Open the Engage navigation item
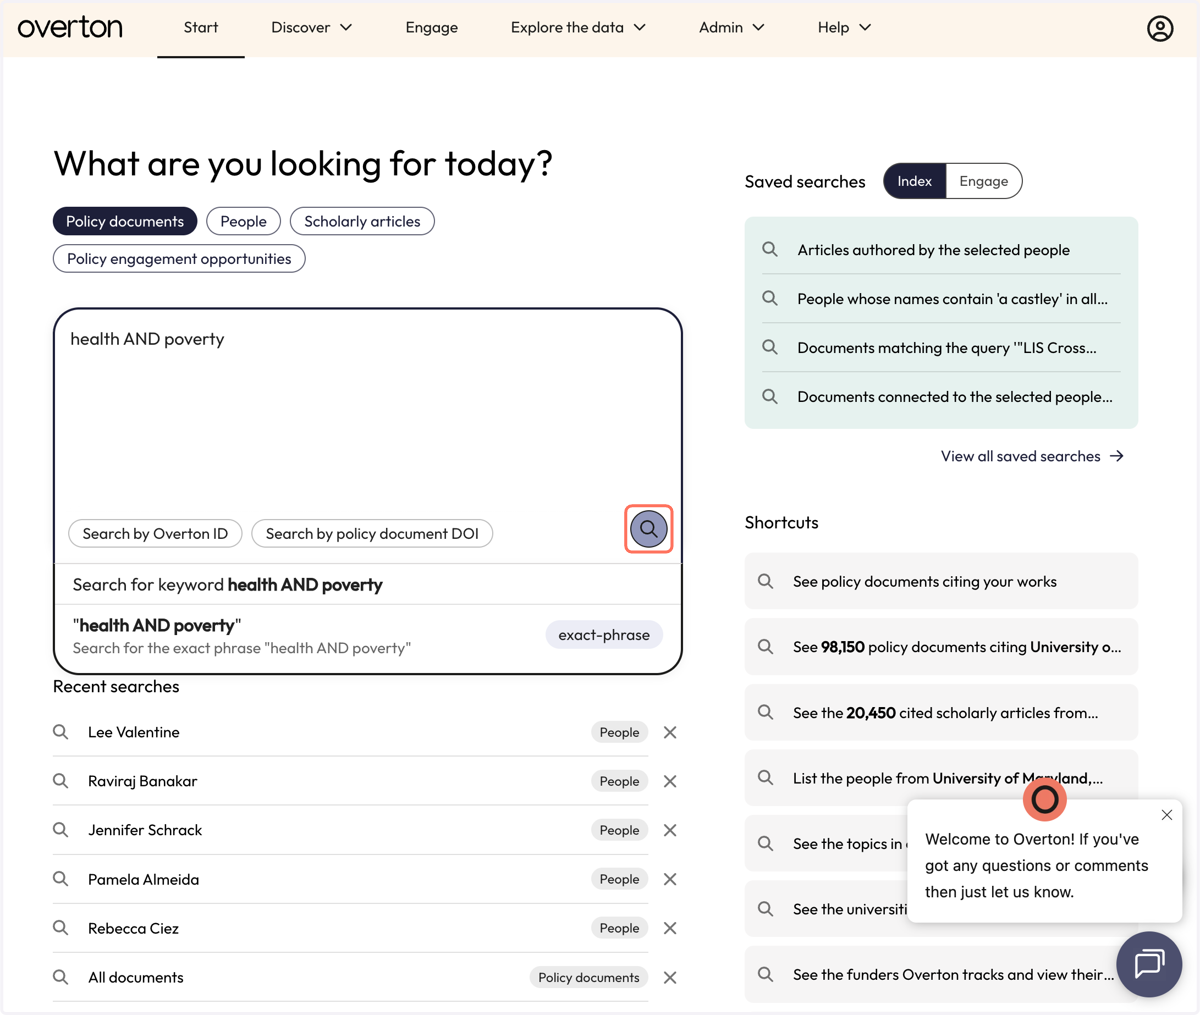 pos(432,28)
